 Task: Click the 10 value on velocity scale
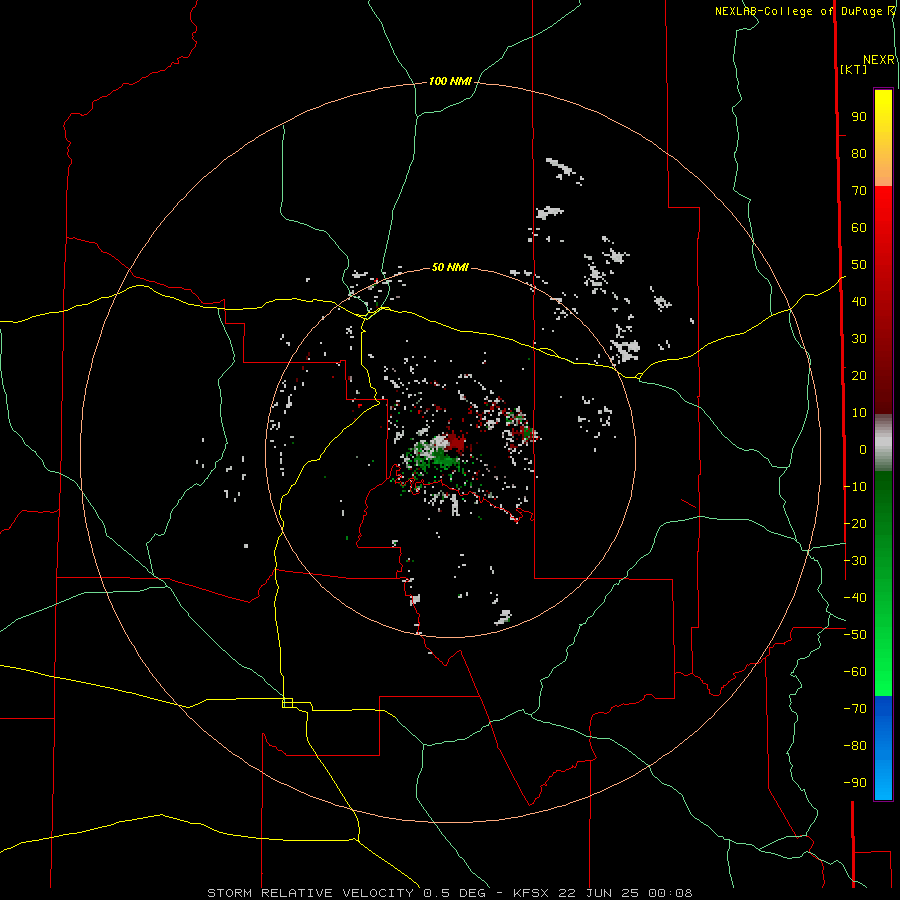859,413
